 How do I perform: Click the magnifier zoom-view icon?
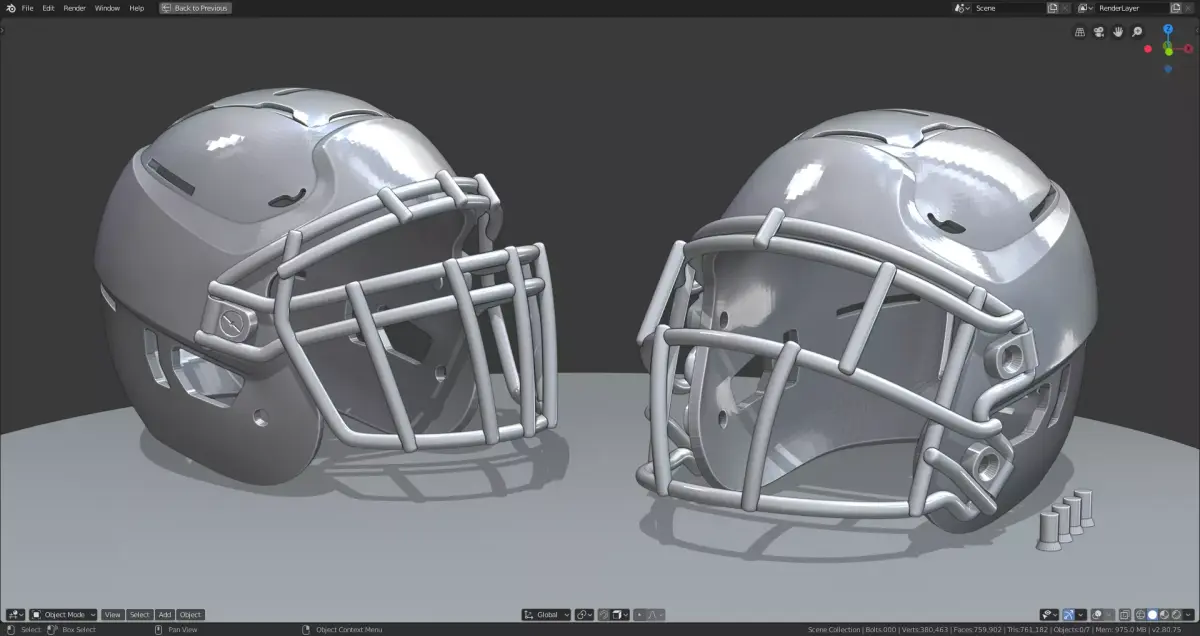coord(1137,32)
